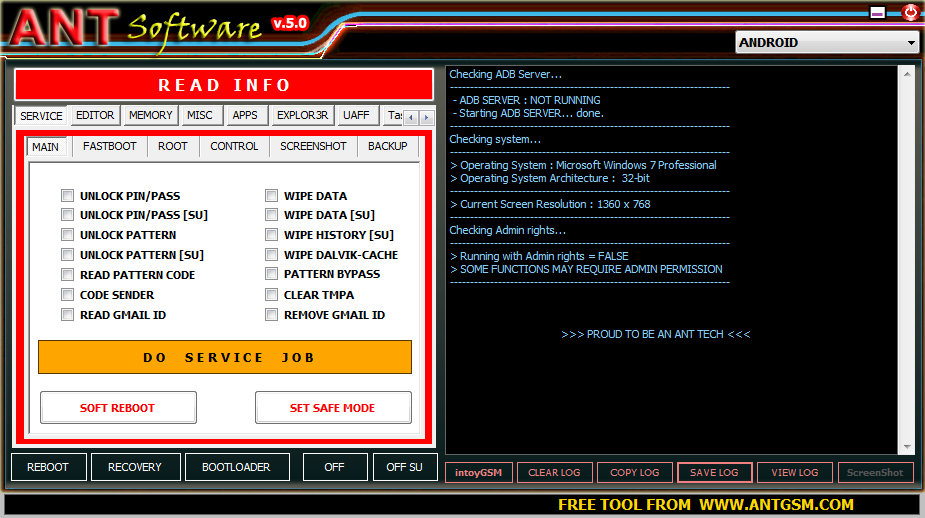This screenshot has width=925, height=518.
Task: Tick the CODE SENDER checkbox
Action: (67, 295)
